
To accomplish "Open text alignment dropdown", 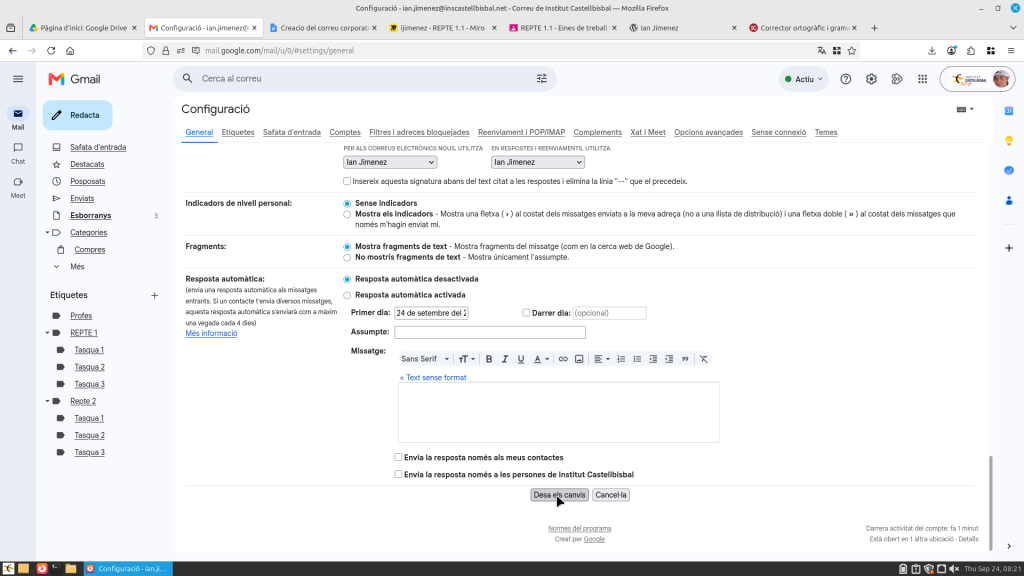I will (x=601, y=359).
